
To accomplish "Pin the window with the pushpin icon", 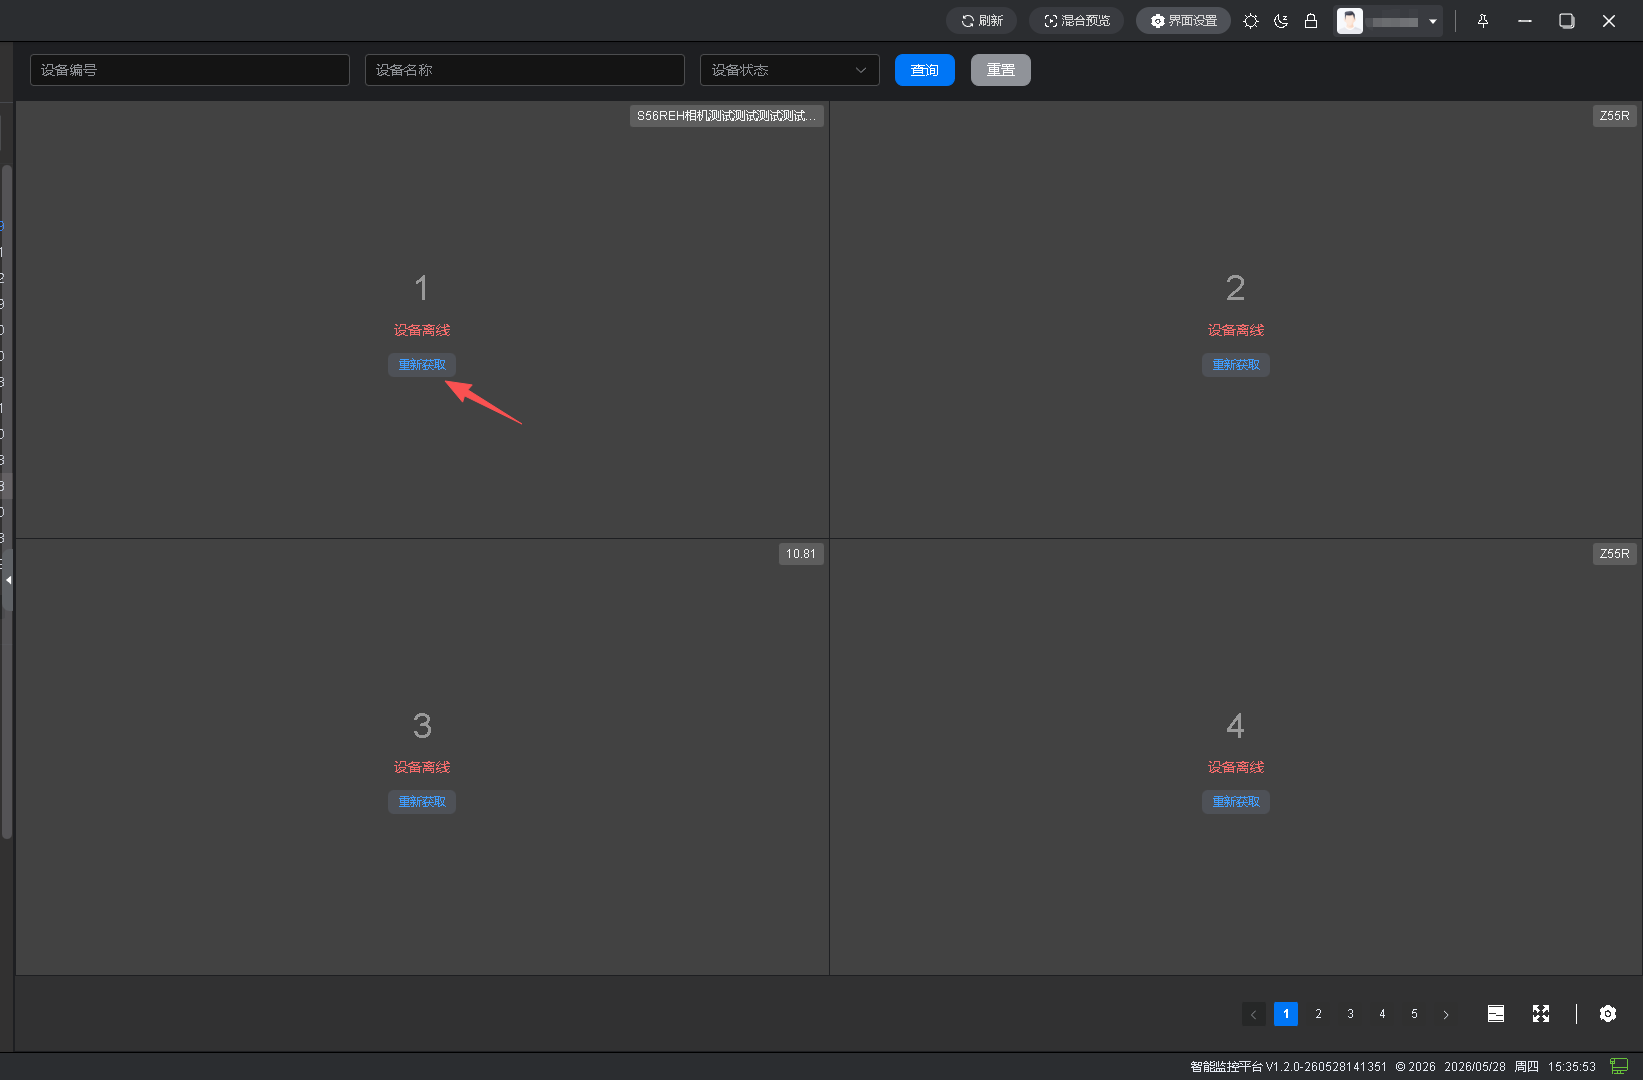I will (x=1483, y=21).
